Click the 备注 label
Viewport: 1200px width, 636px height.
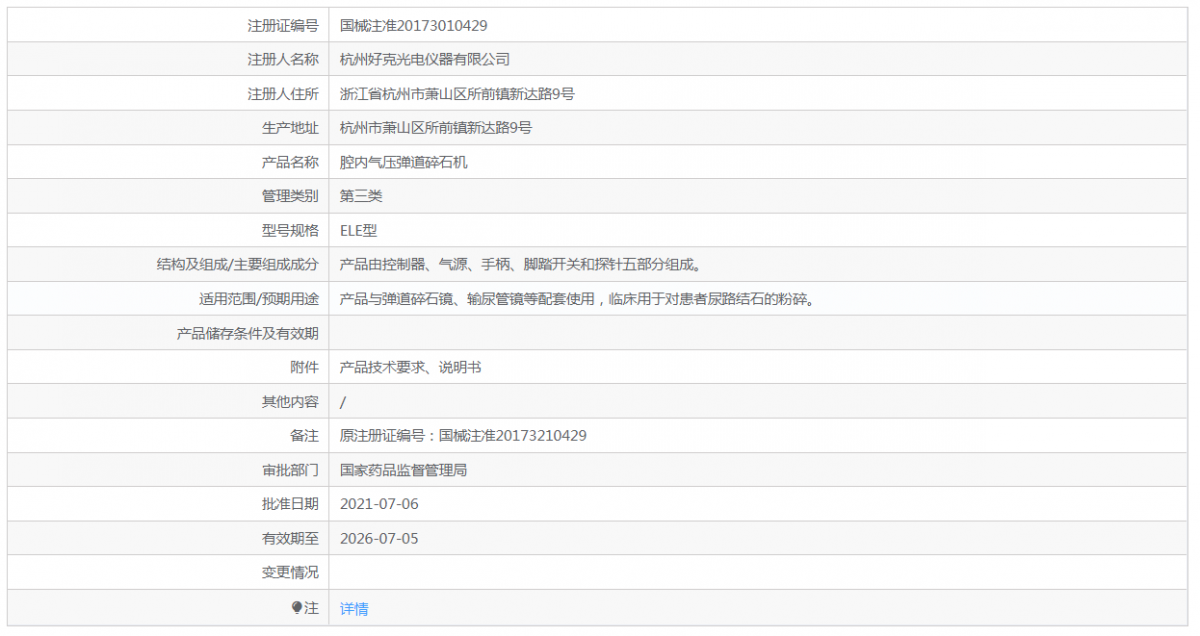[x=304, y=435]
